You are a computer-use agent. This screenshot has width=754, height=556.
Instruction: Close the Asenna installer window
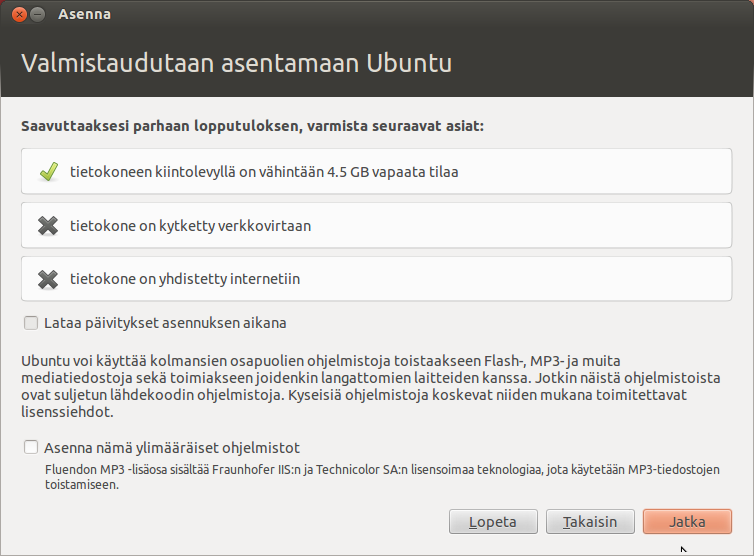19,14
